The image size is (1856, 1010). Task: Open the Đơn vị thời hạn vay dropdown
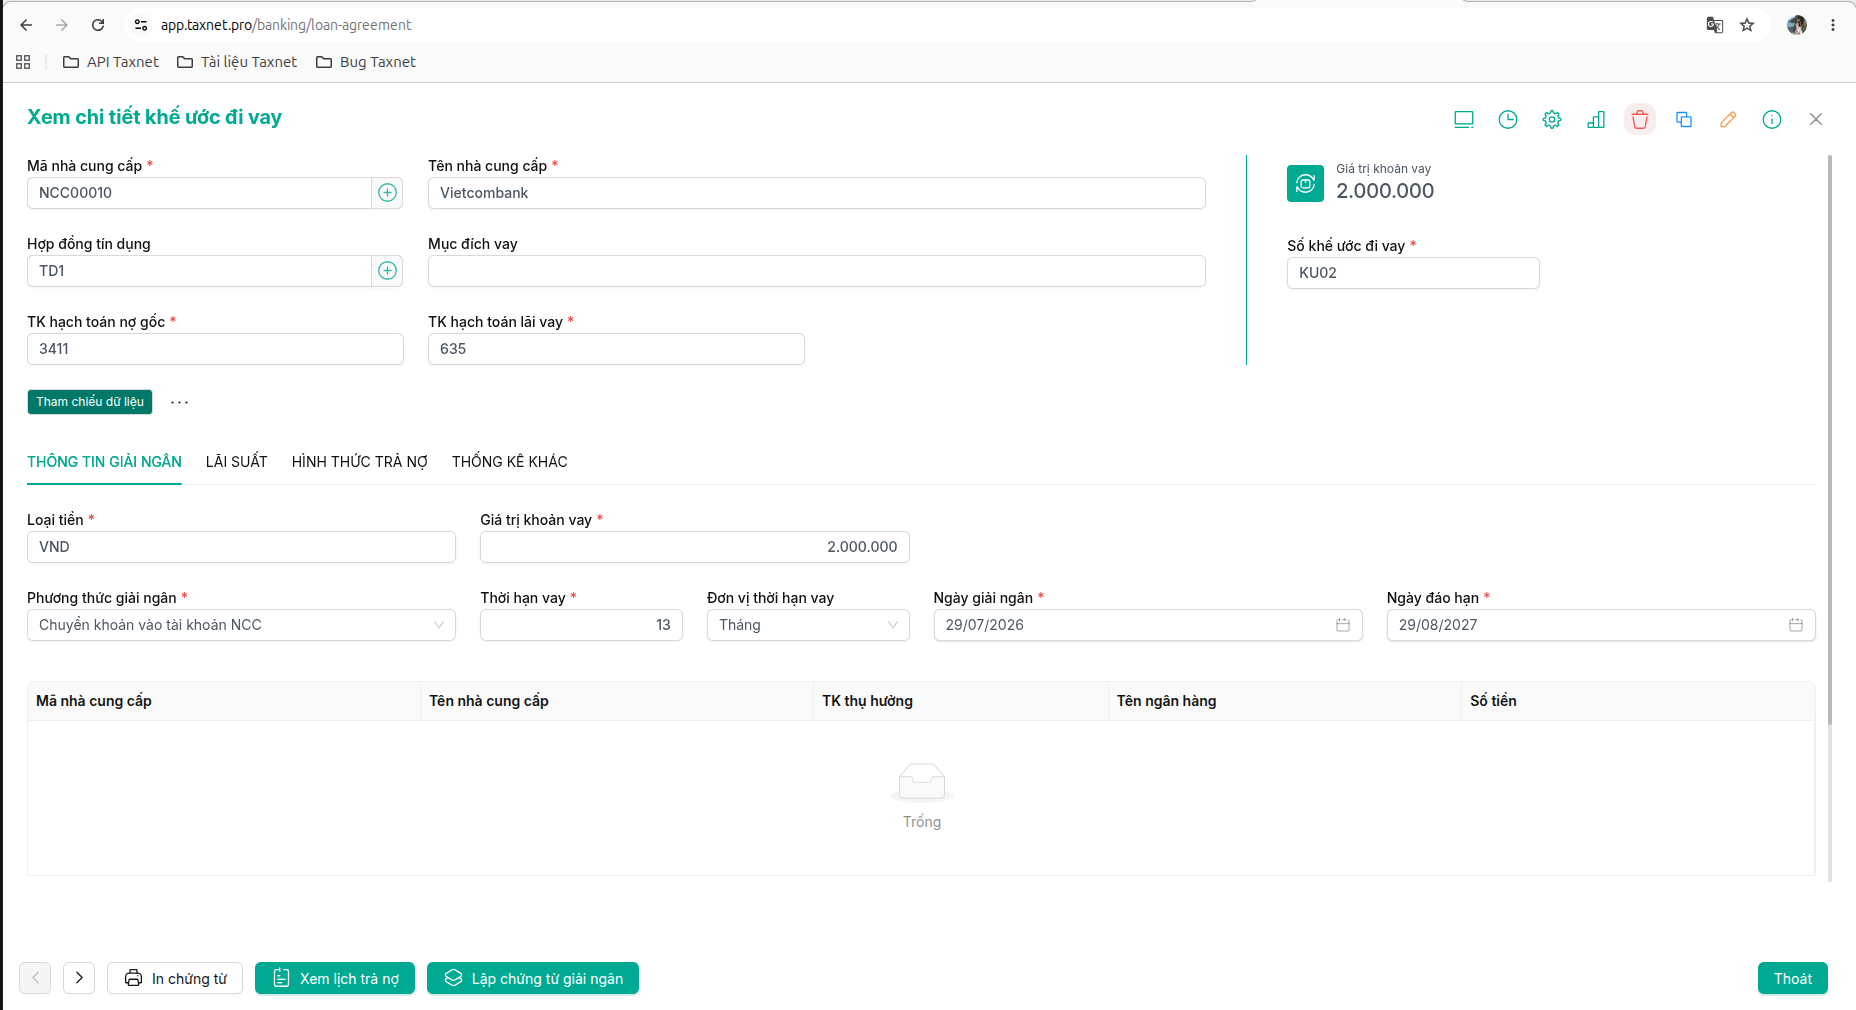808,625
